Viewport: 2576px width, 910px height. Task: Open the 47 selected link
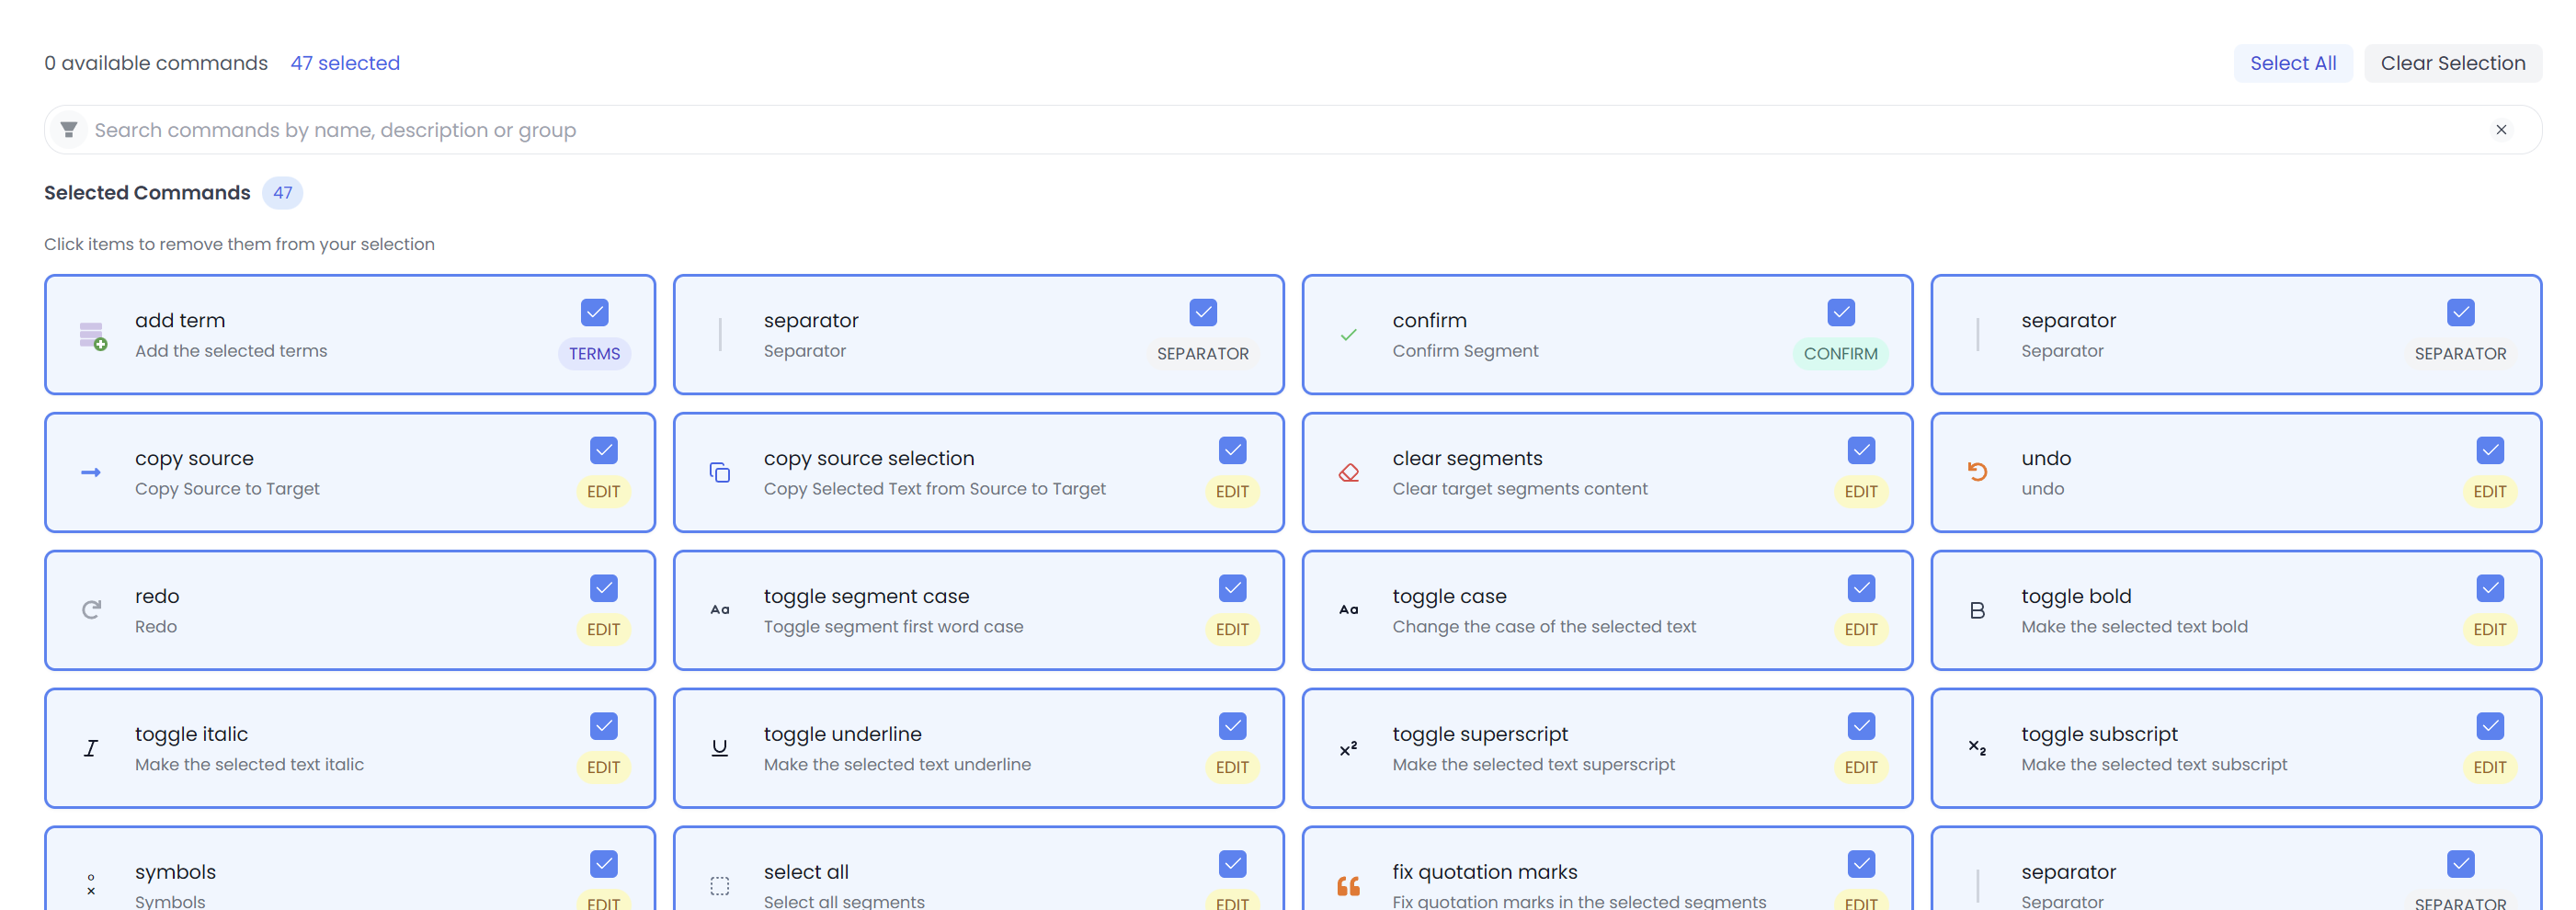click(345, 62)
